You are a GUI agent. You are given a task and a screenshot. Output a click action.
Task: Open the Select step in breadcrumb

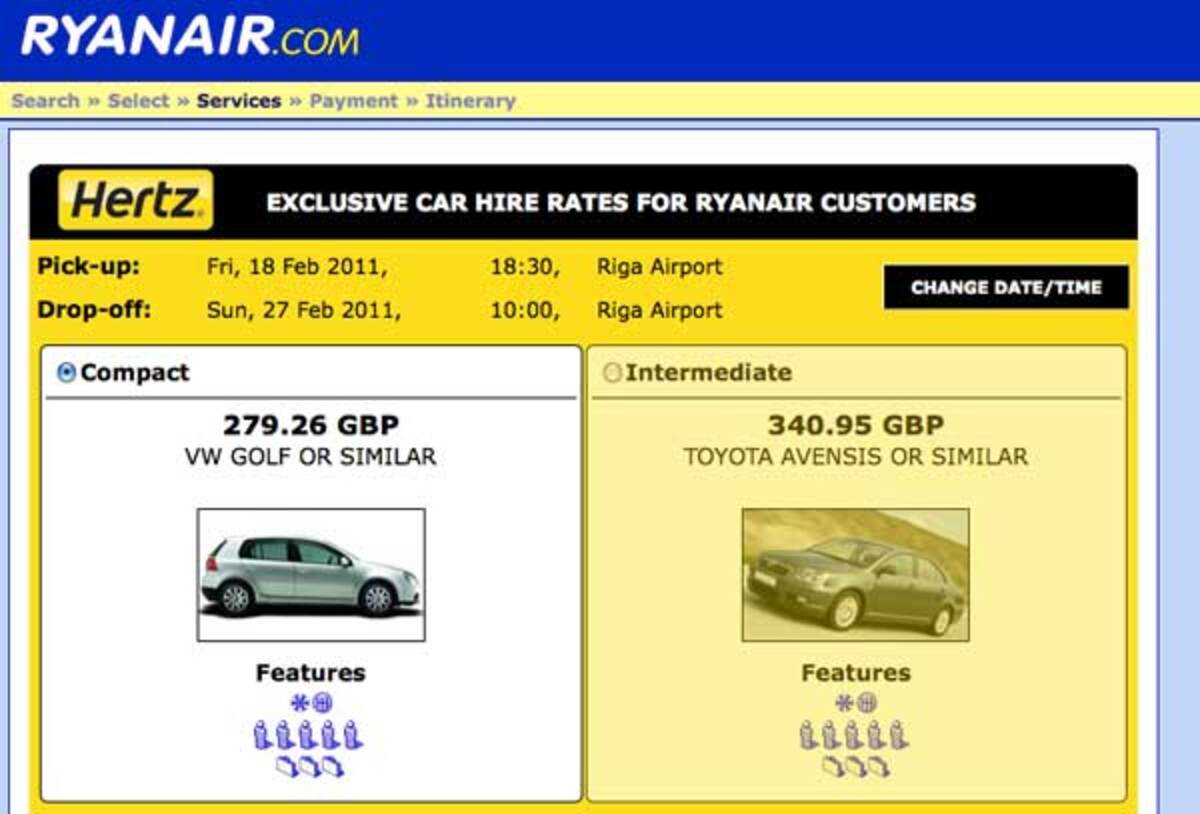138,101
